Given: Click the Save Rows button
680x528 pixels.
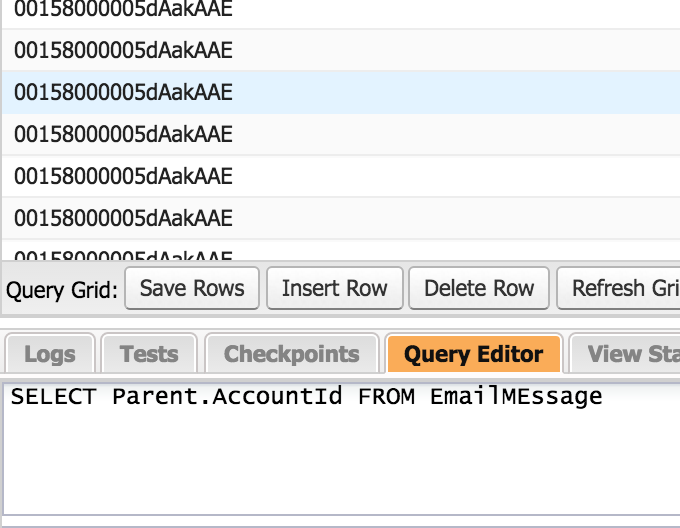Looking at the screenshot, I should [192, 288].
